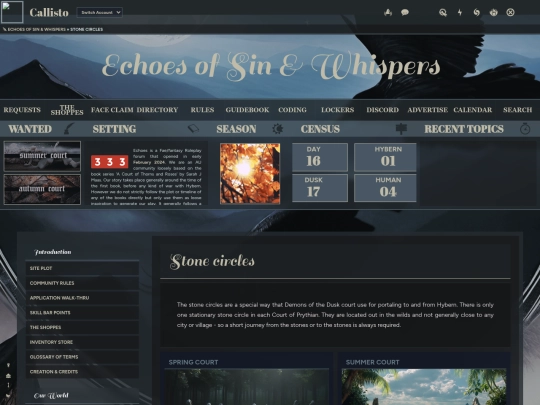The height and width of the screenshot is (405, 540).
Task: Open Application Walk-Thru in sidebar
Action: point(82,298)
